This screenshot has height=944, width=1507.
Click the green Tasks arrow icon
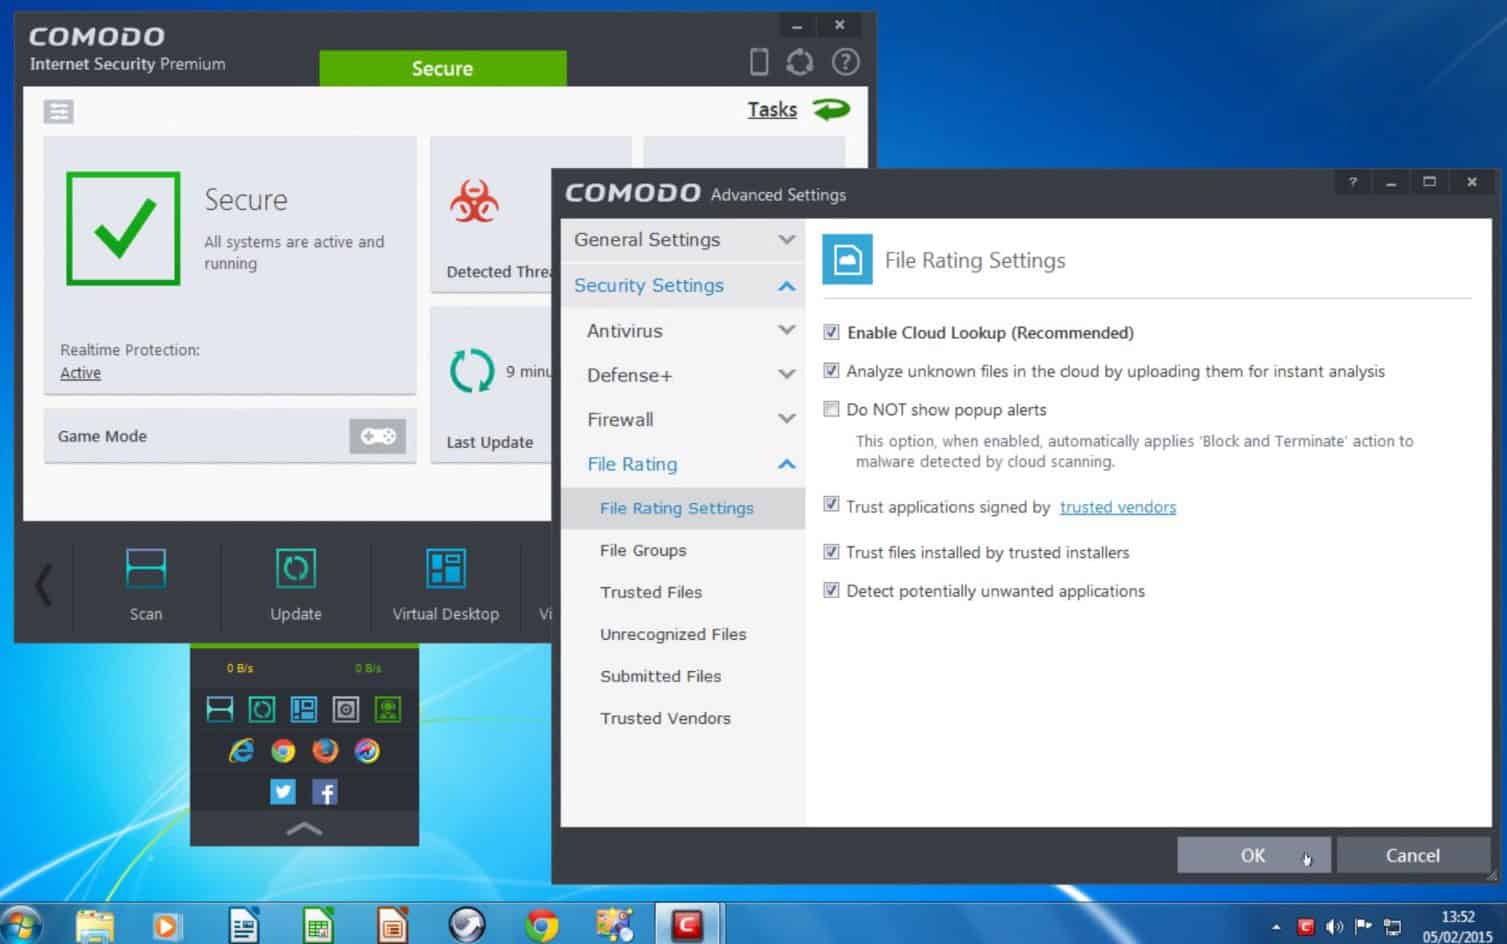coord(831,109)
